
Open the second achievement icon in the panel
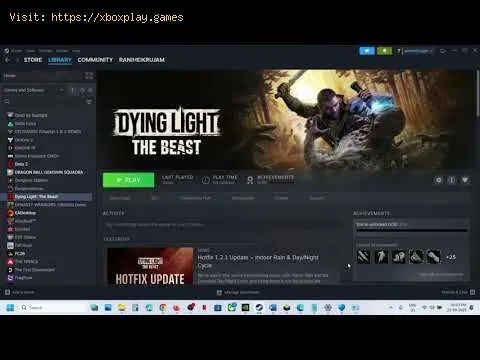(x=381, y=257)
